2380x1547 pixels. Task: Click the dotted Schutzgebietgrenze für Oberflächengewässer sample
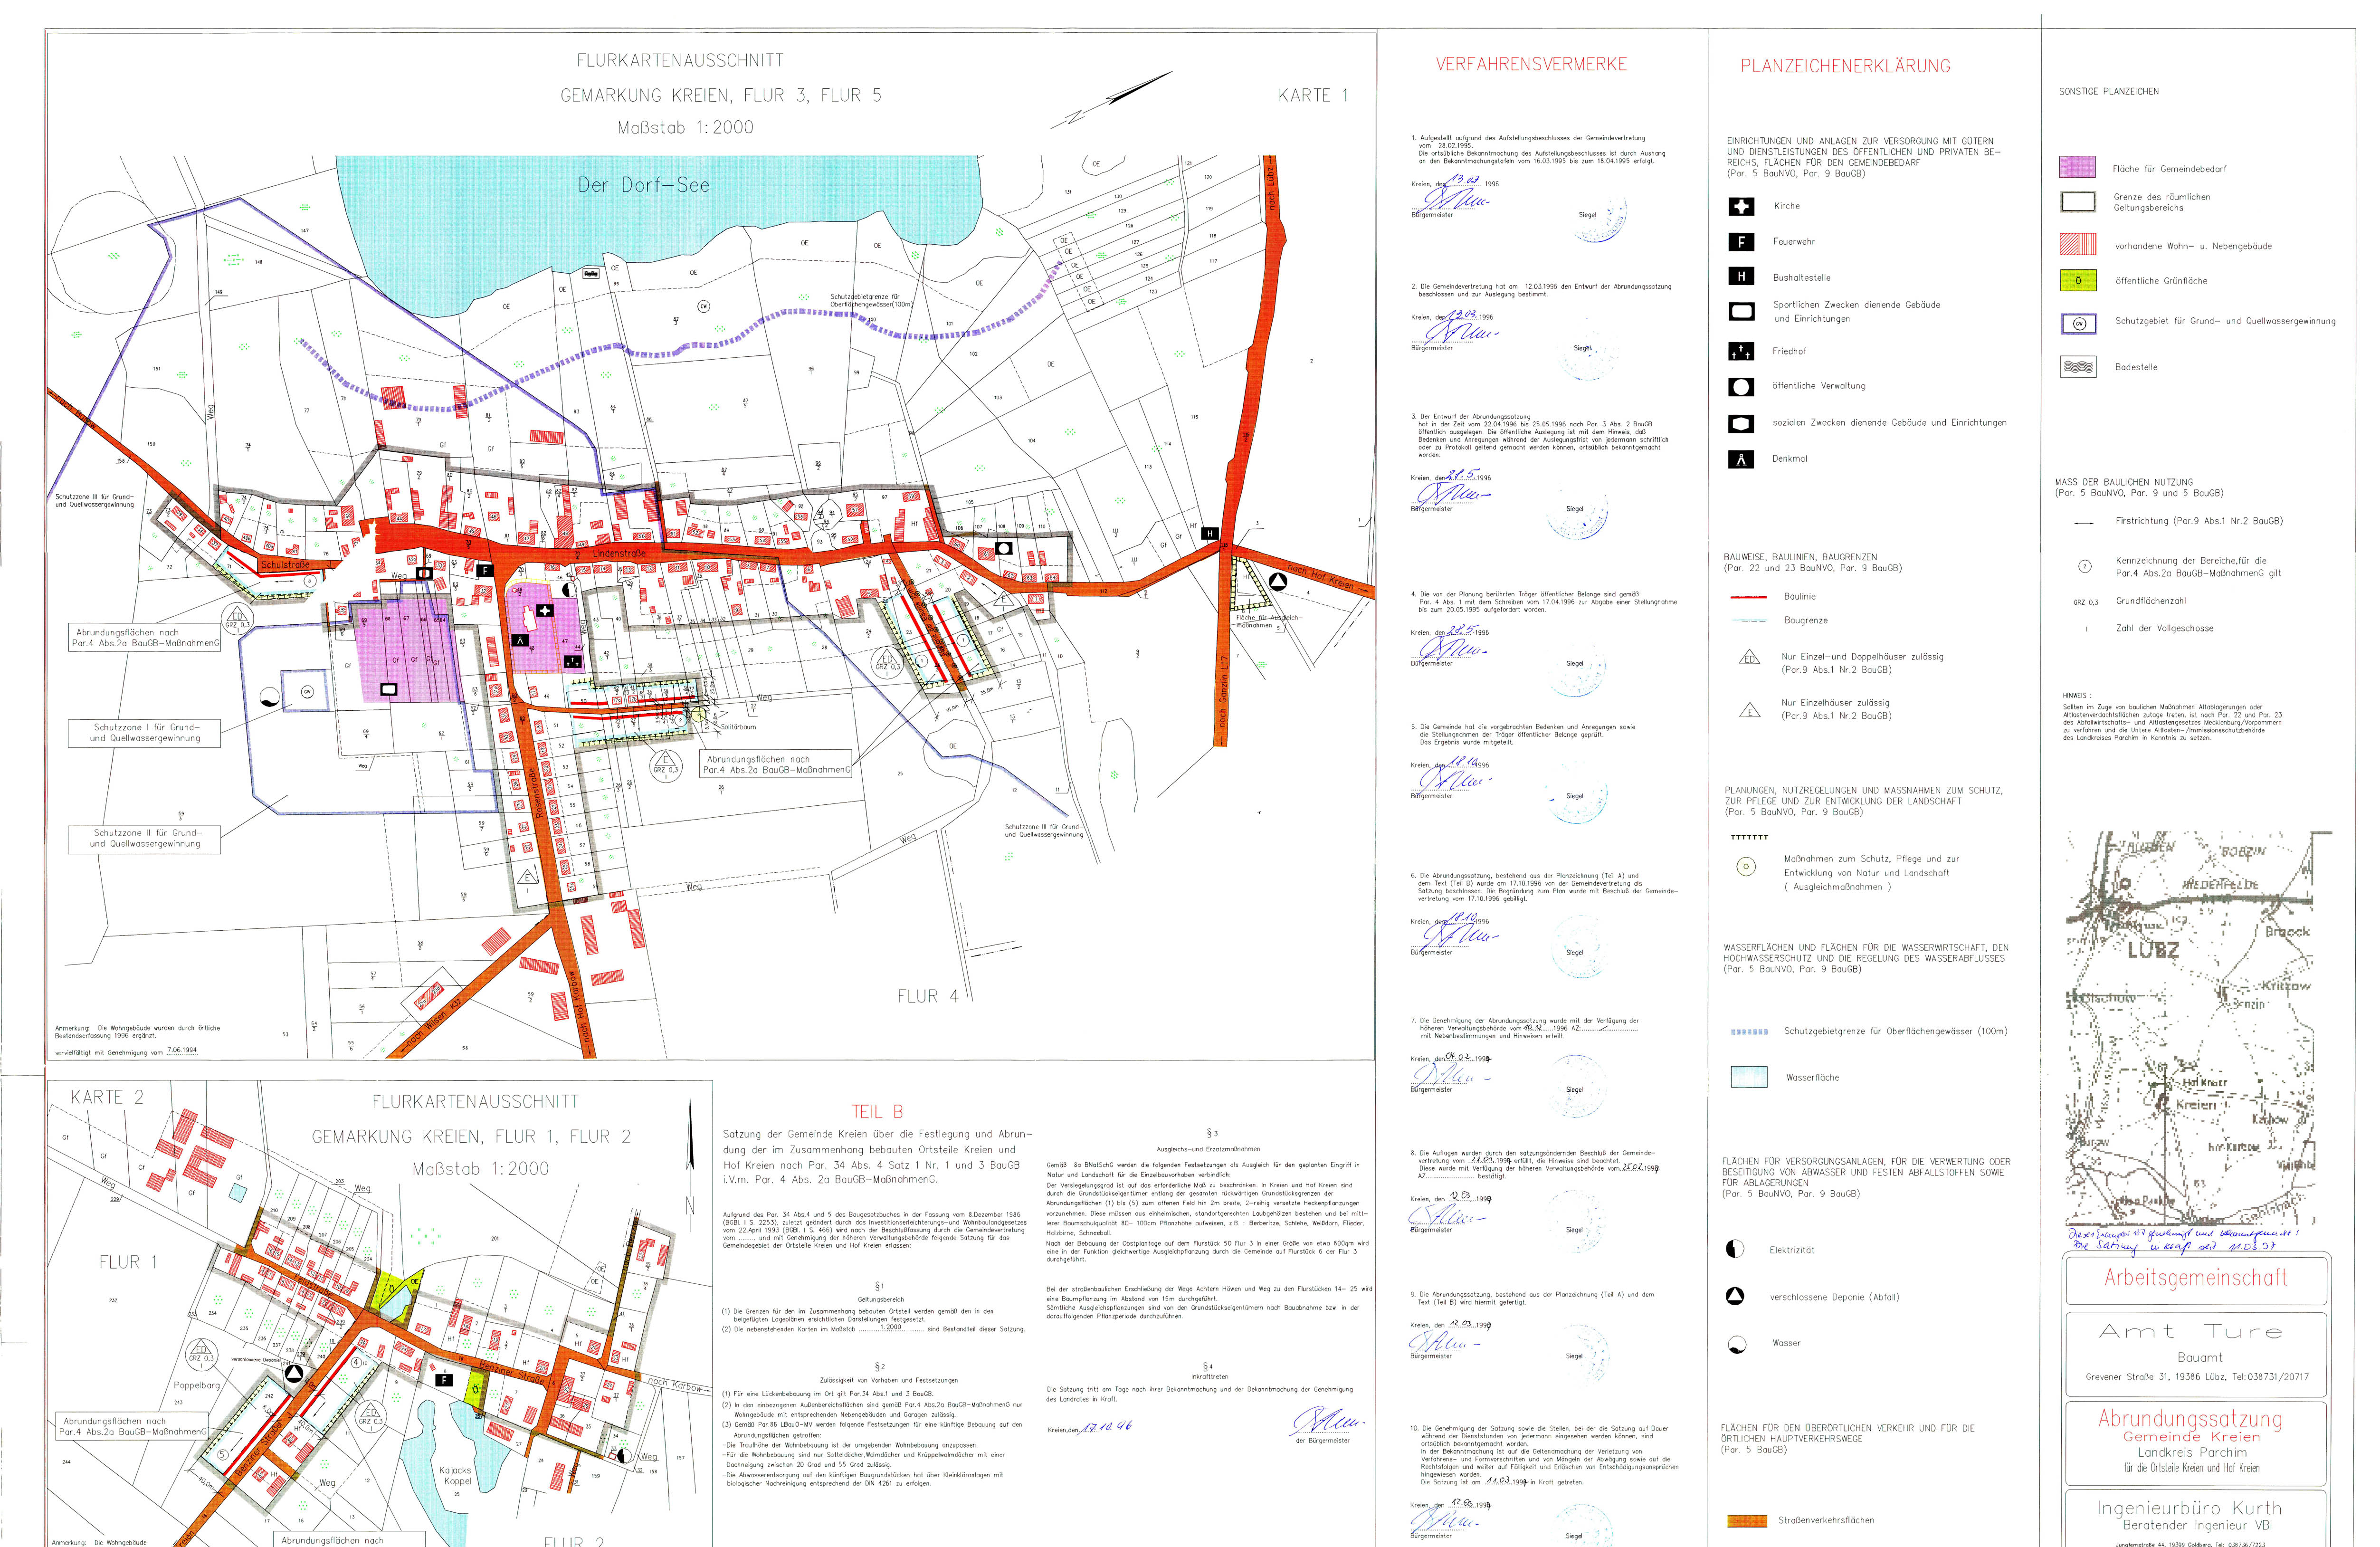click(x=1749, y=1031)
